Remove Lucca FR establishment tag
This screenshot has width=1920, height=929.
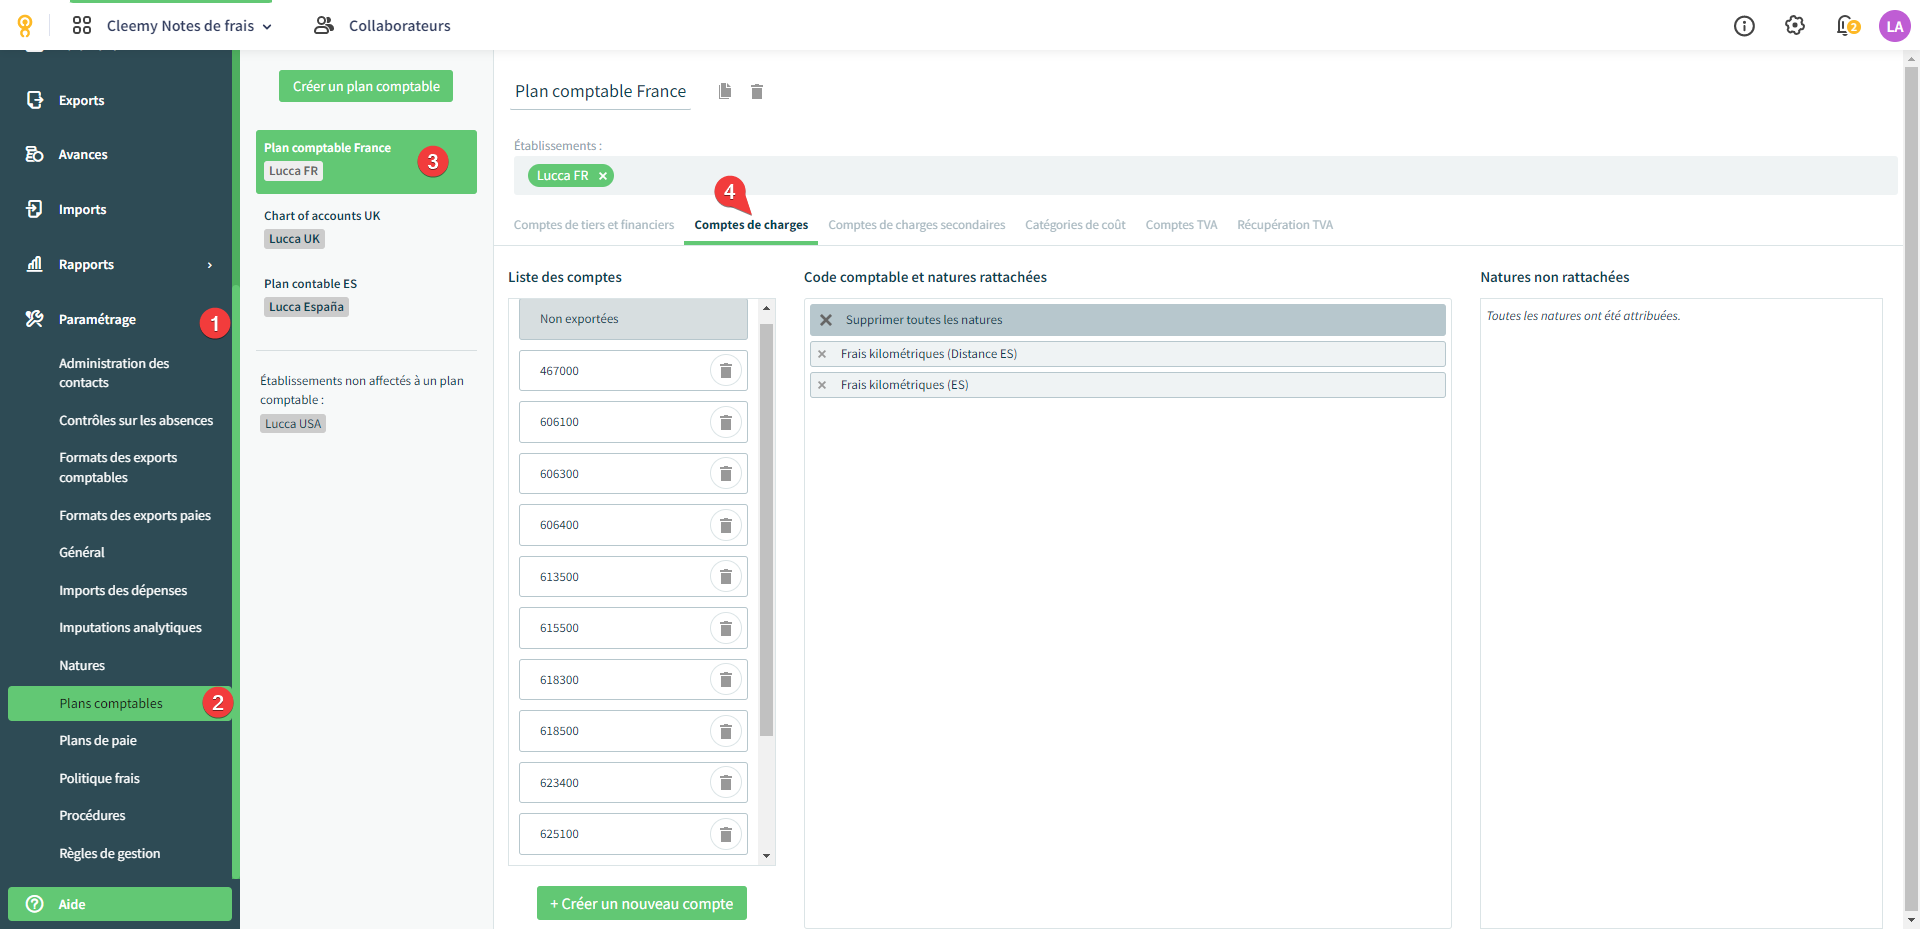point(603,176)
